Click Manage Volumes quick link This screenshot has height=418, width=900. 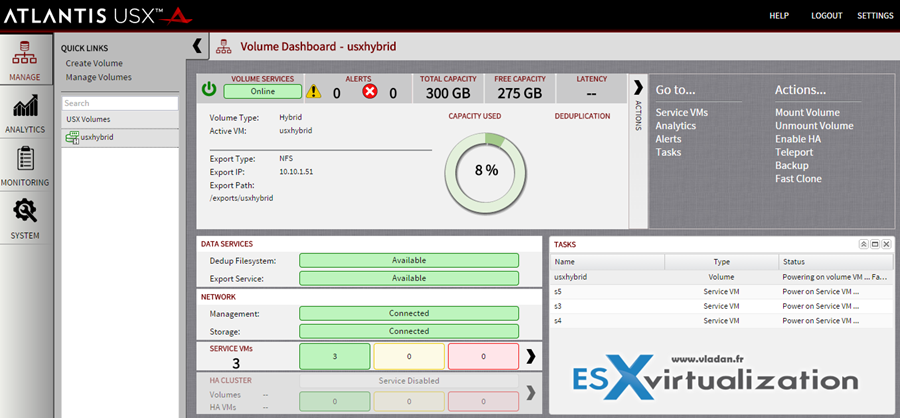99,77
